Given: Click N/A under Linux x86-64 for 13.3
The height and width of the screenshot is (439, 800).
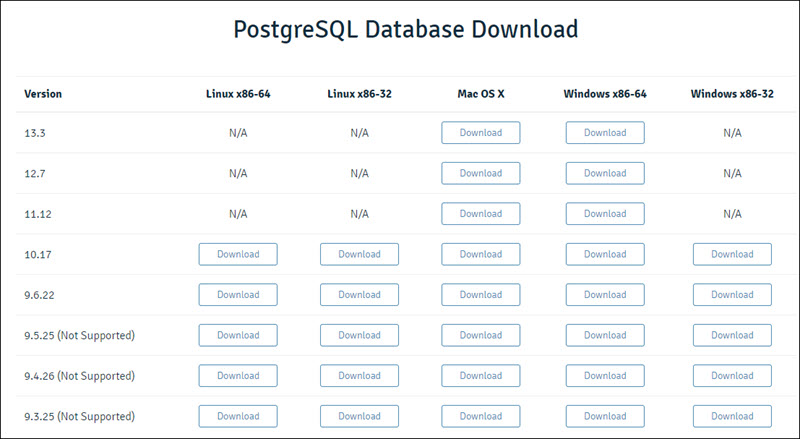Looking at the screenshot, I should pos(238,133).
